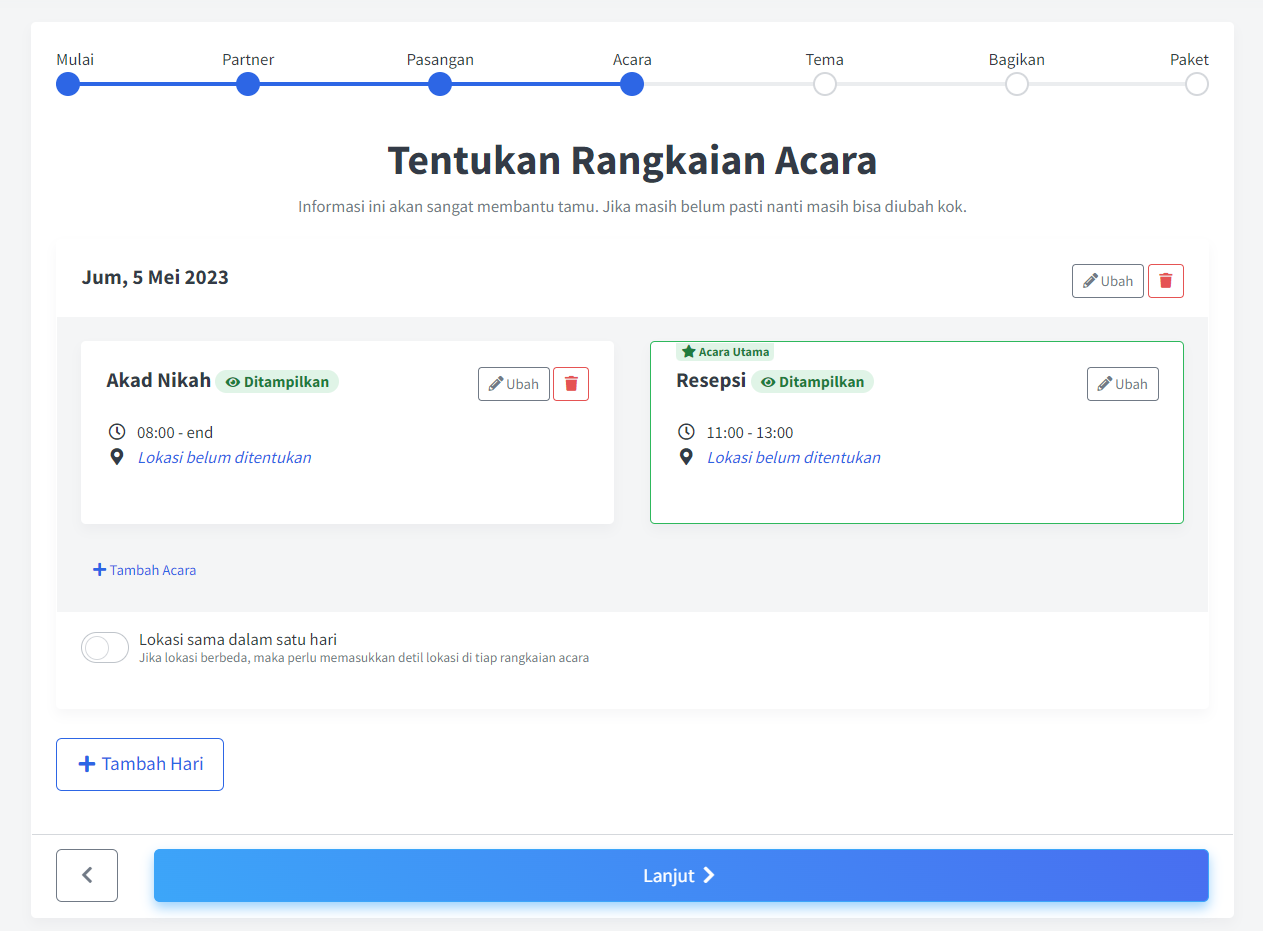Click the 11:00 - 13:00 time text

[750, 433]
